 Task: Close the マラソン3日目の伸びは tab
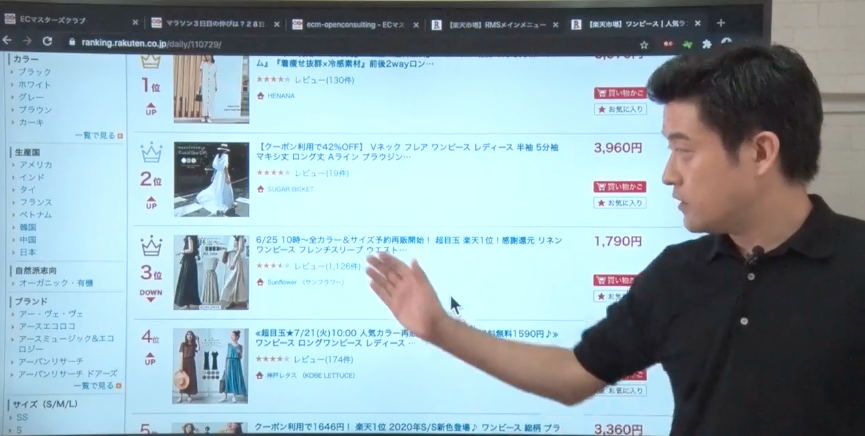point(276,24)
